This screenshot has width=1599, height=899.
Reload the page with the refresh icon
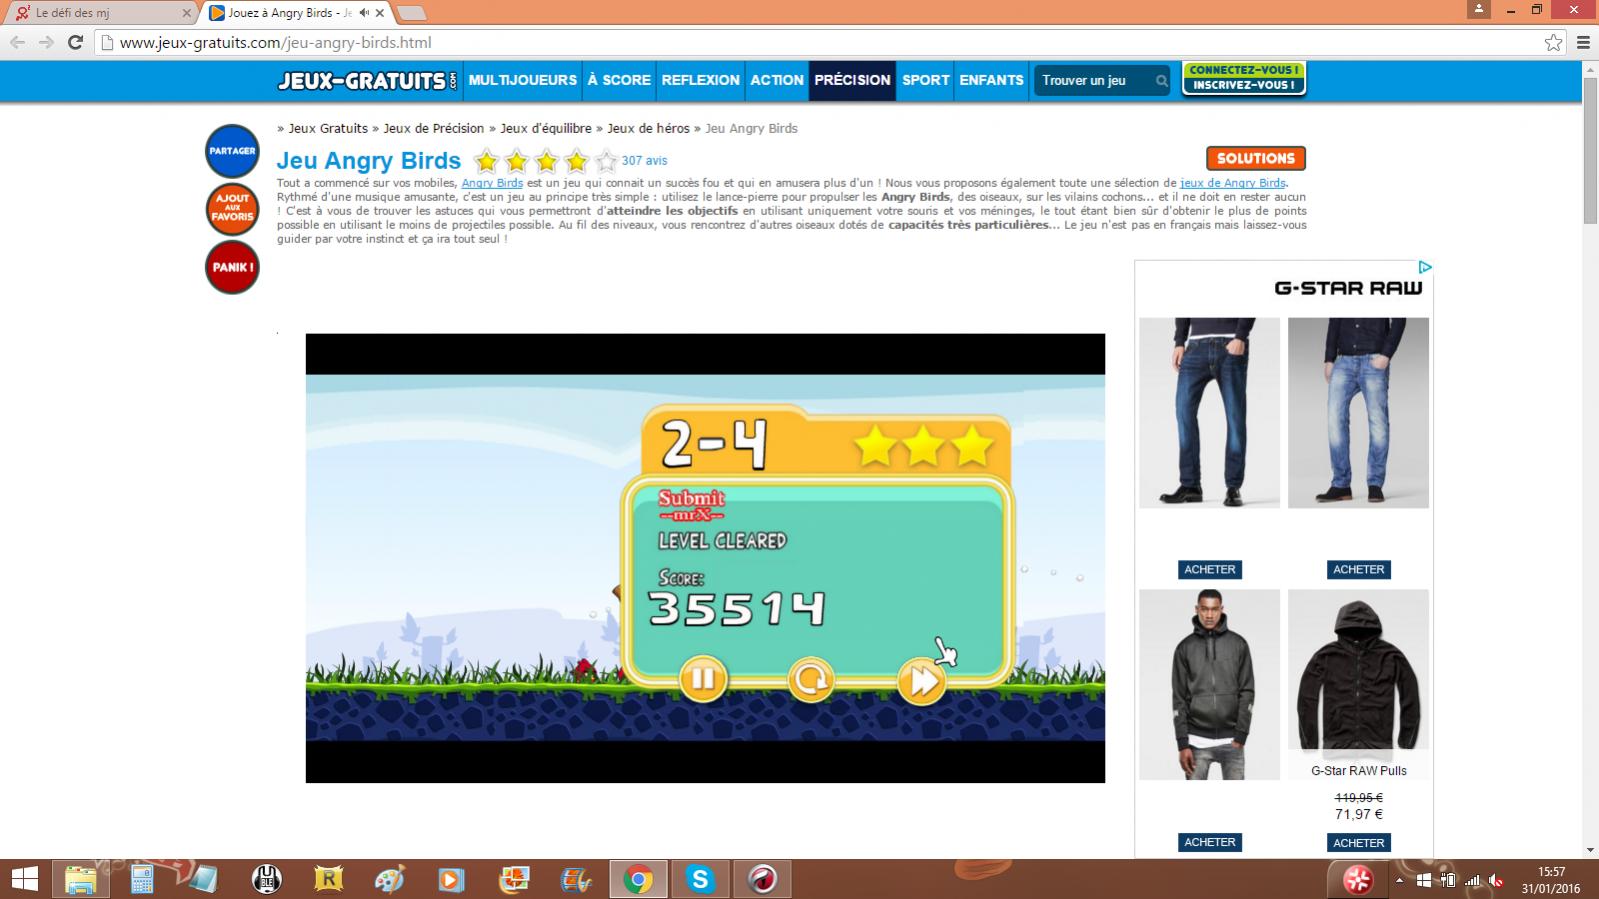pyautogui.click(x=75, y=43)
